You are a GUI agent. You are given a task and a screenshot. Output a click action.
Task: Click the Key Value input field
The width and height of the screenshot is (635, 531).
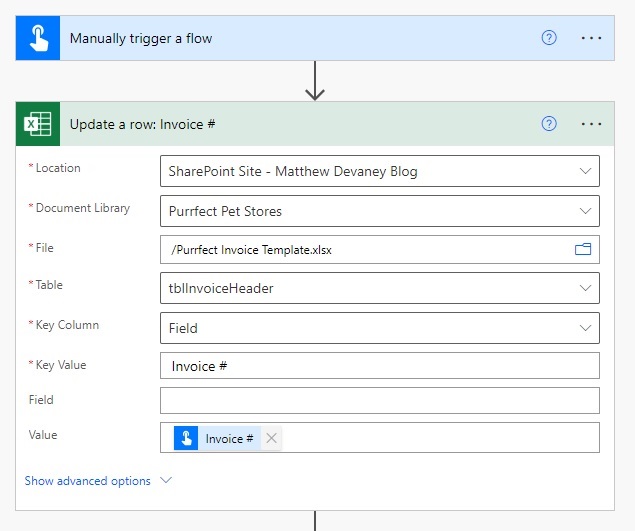380,366
